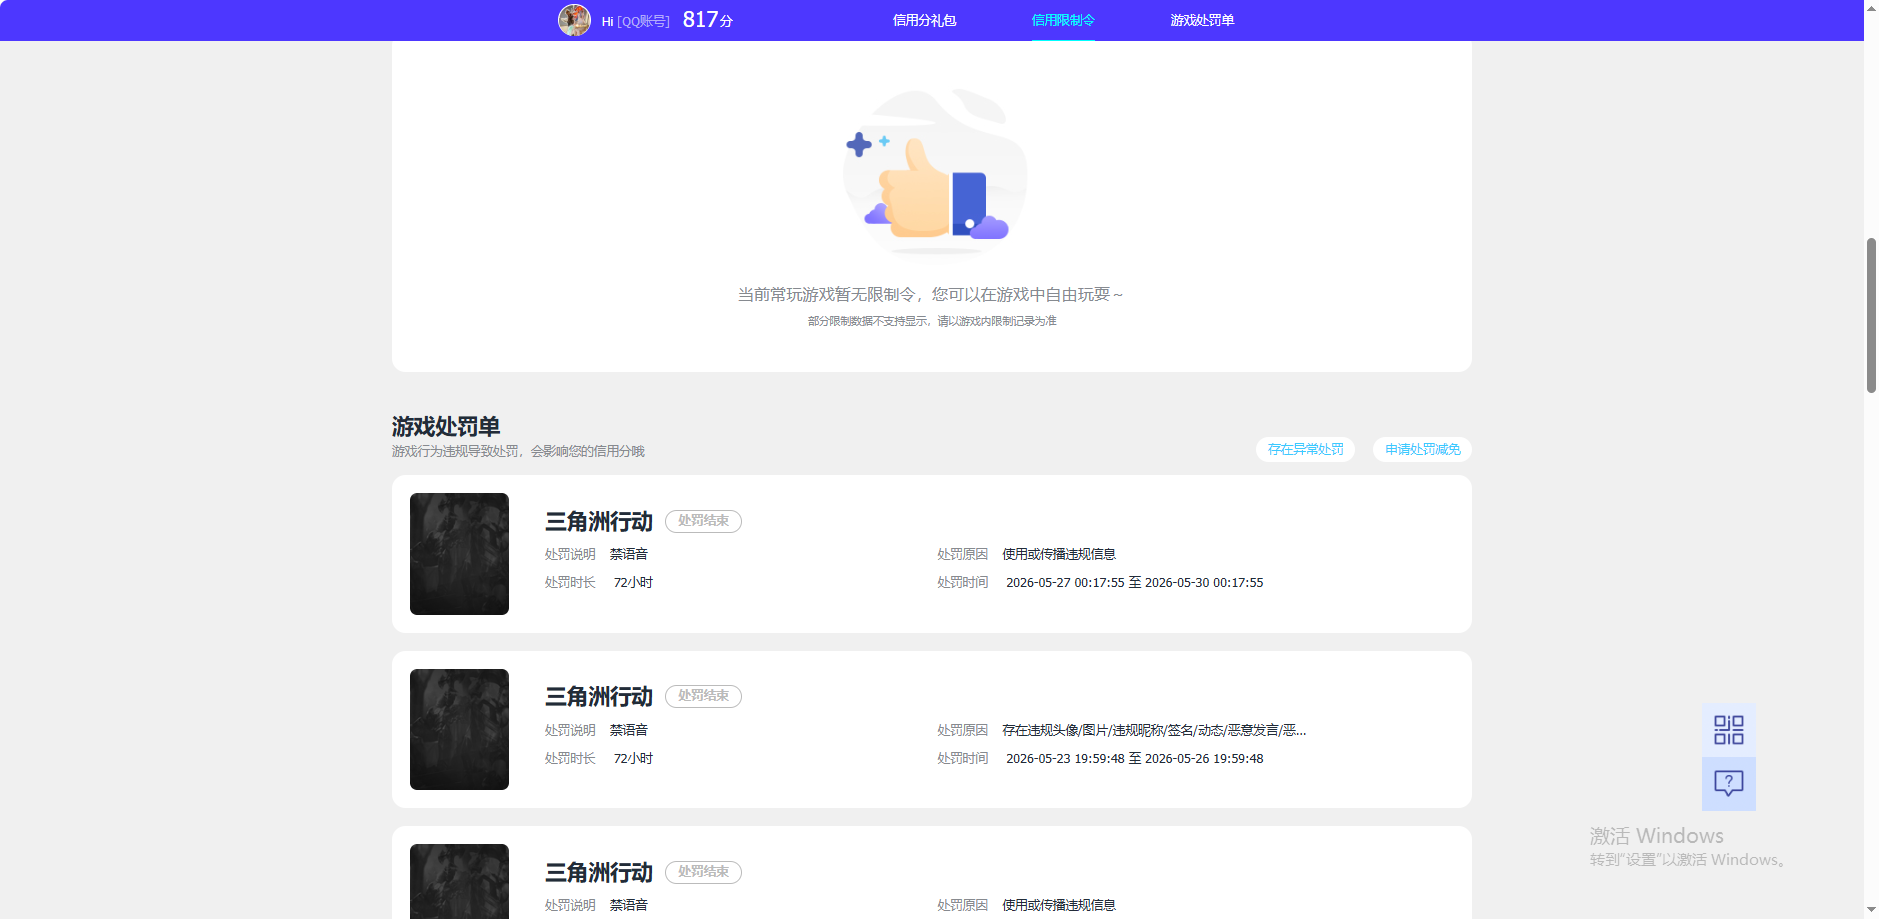
Task: Click 处罚结束 badge on second penalty card
Action: click(703, 696)
